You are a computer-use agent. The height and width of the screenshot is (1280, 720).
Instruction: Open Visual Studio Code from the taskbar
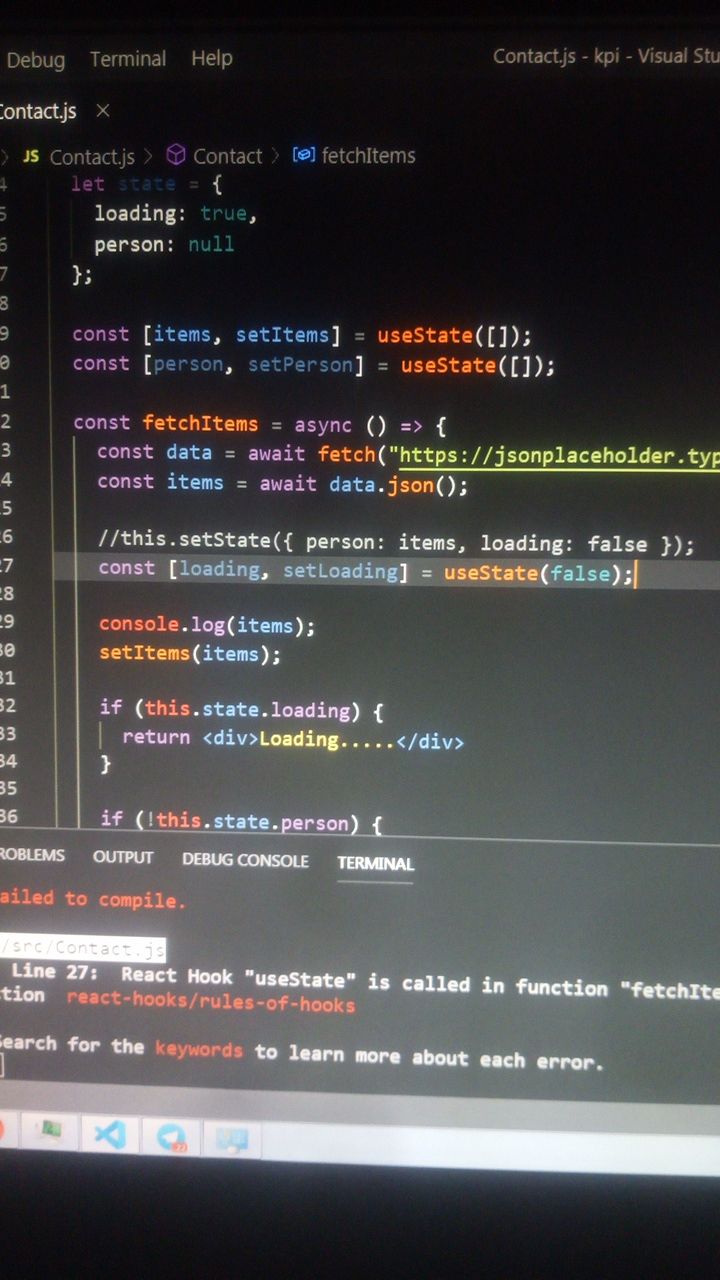(x=110, y=1135)
